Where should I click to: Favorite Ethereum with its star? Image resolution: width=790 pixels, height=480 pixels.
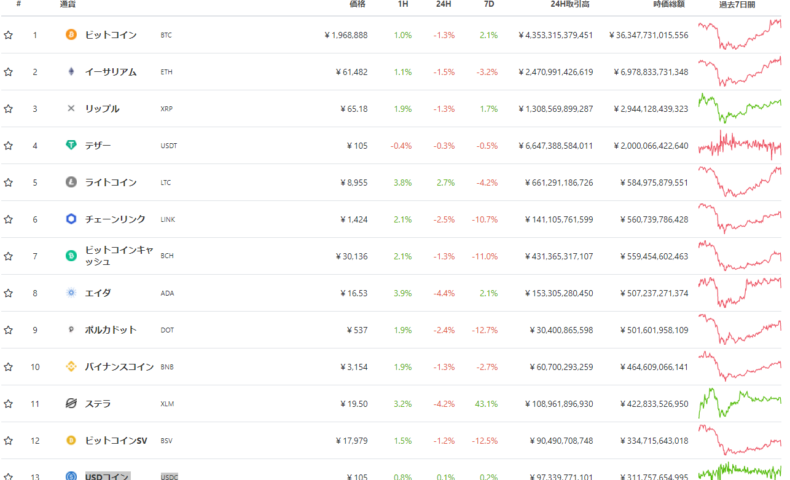point(8,72)
